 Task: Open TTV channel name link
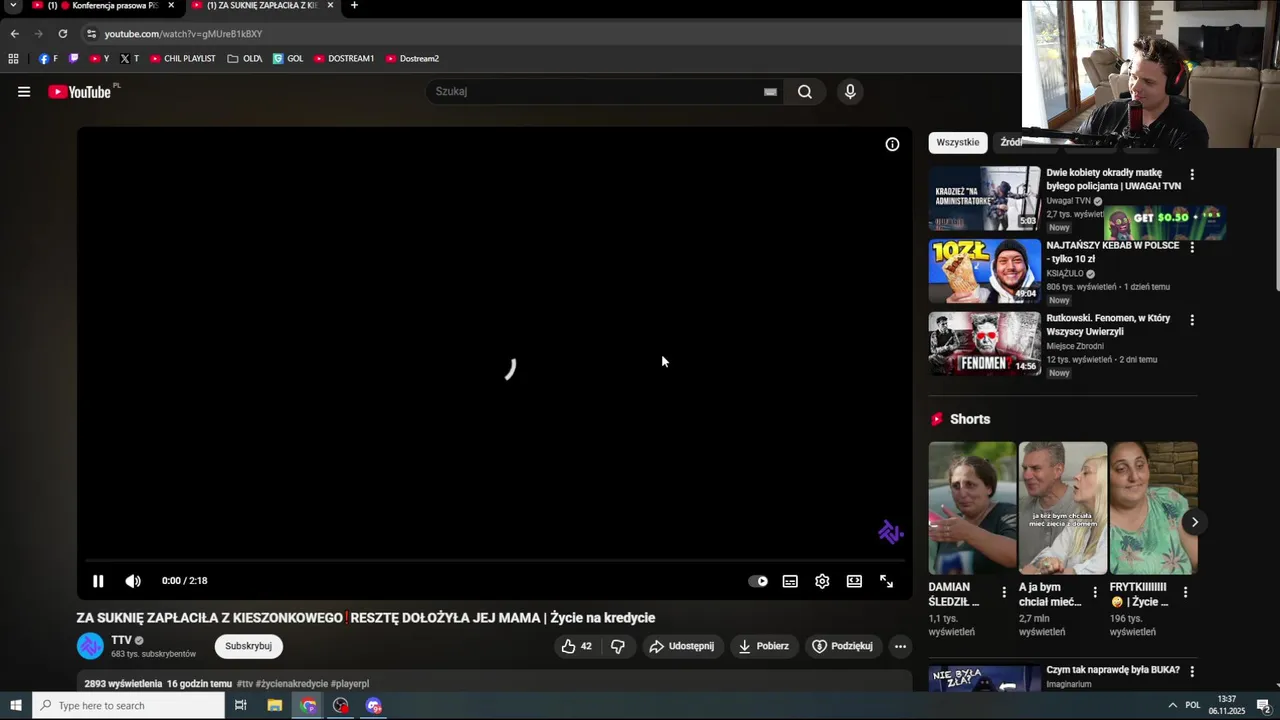tap(121, 640)
